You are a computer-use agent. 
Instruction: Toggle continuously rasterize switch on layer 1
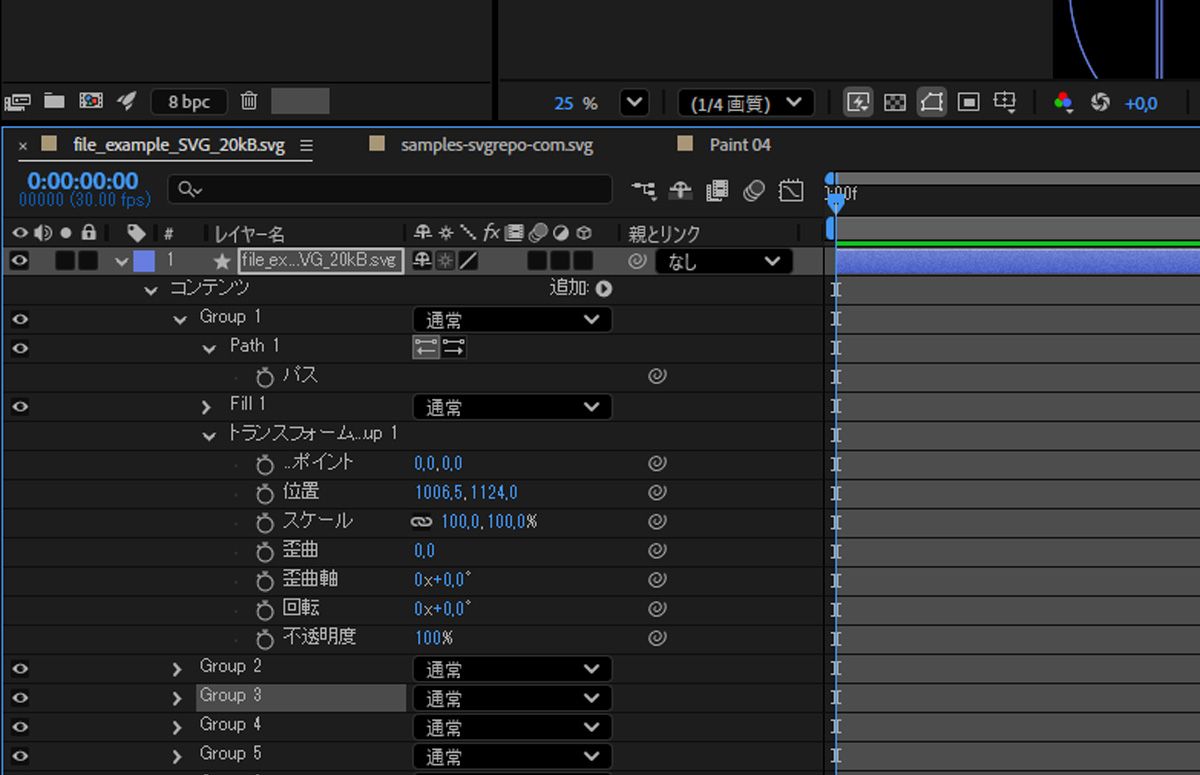tap(445, 261)
